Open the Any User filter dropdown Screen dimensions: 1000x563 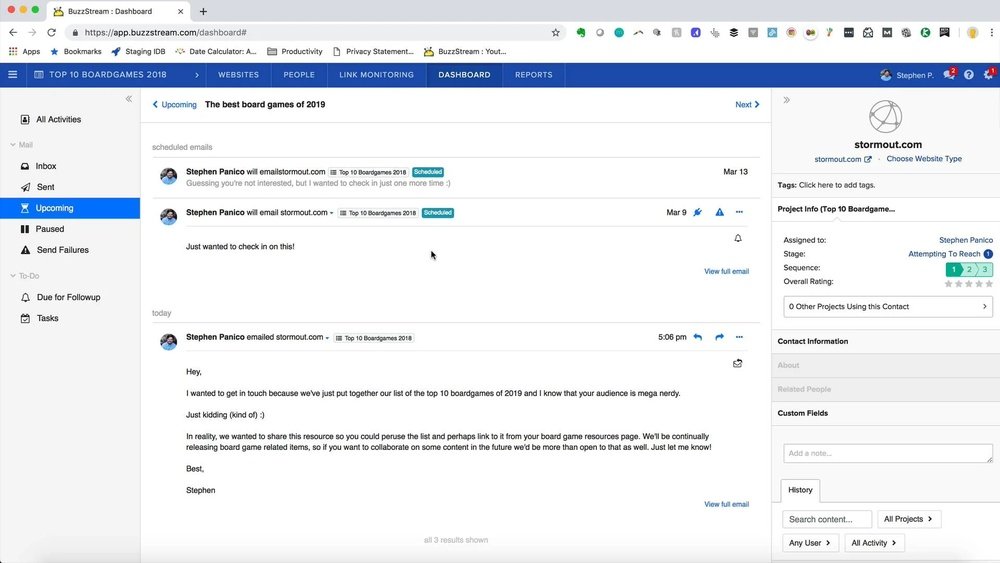(x=810, y=543)
